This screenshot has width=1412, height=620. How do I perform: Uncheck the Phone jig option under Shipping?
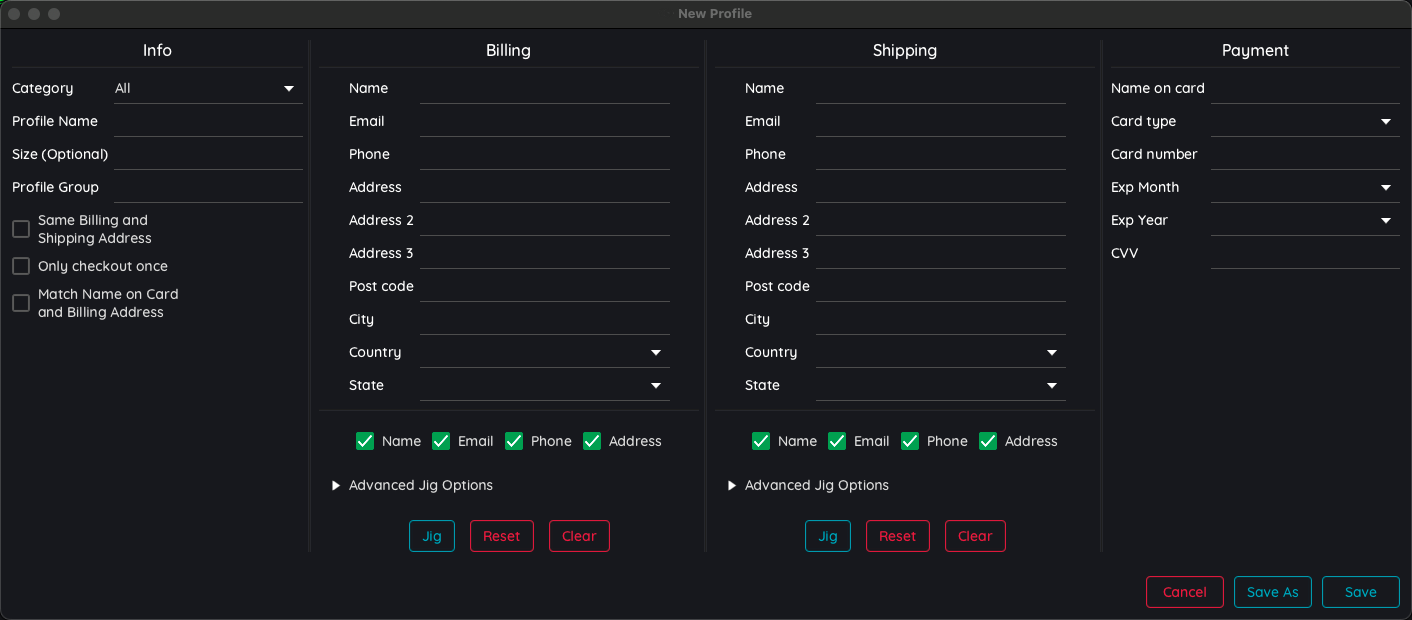tap(910, 440)
